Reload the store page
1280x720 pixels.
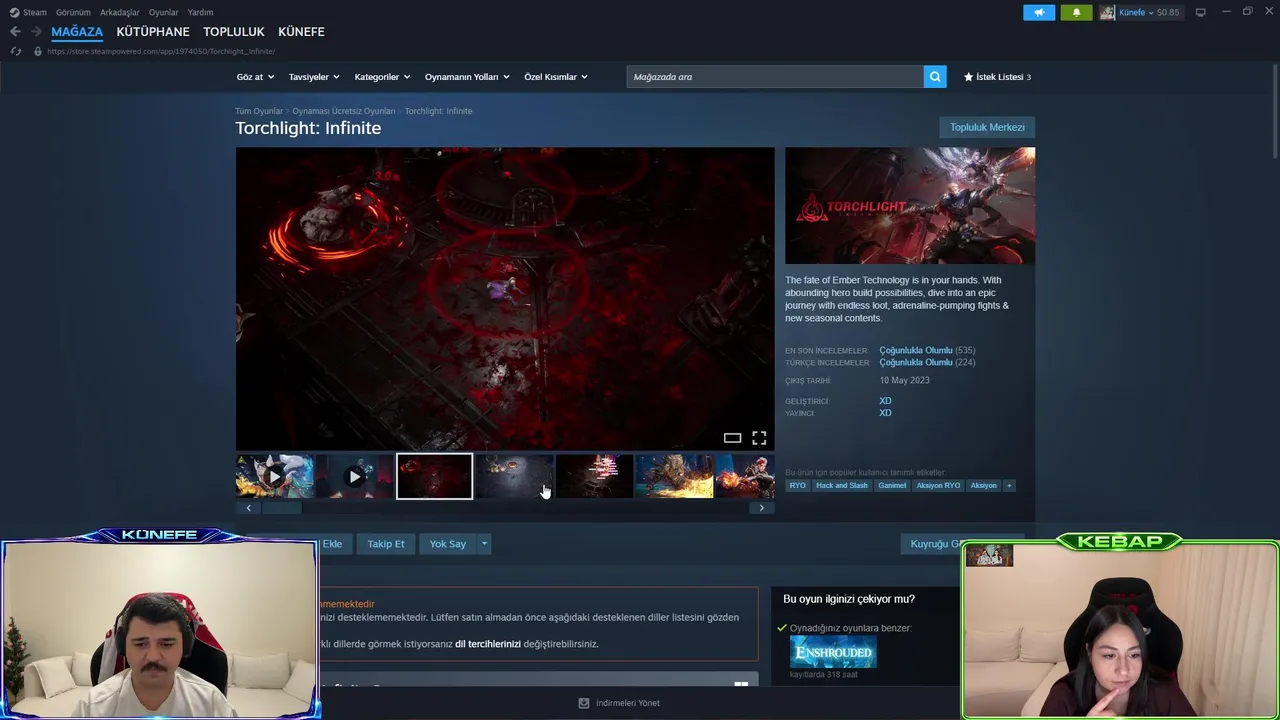(16, 51)
